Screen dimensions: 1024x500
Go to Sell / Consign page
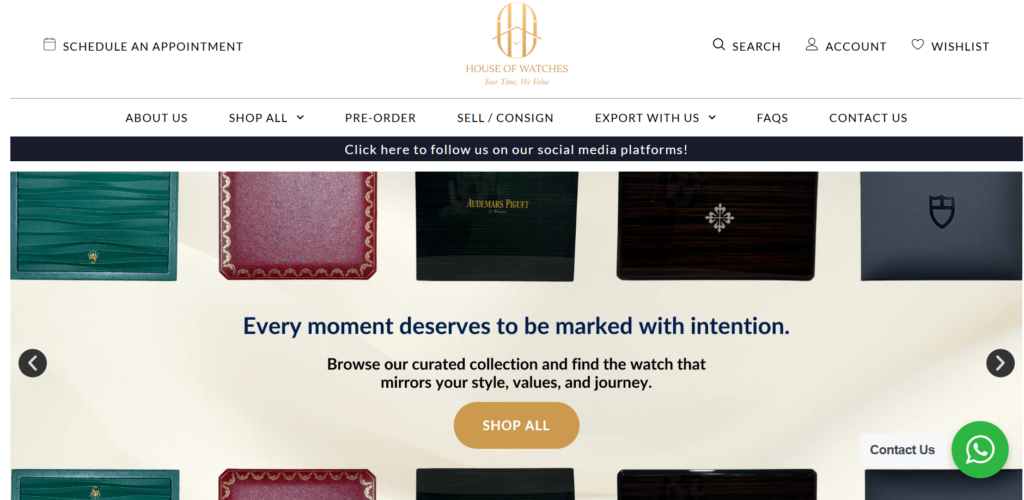505,118
